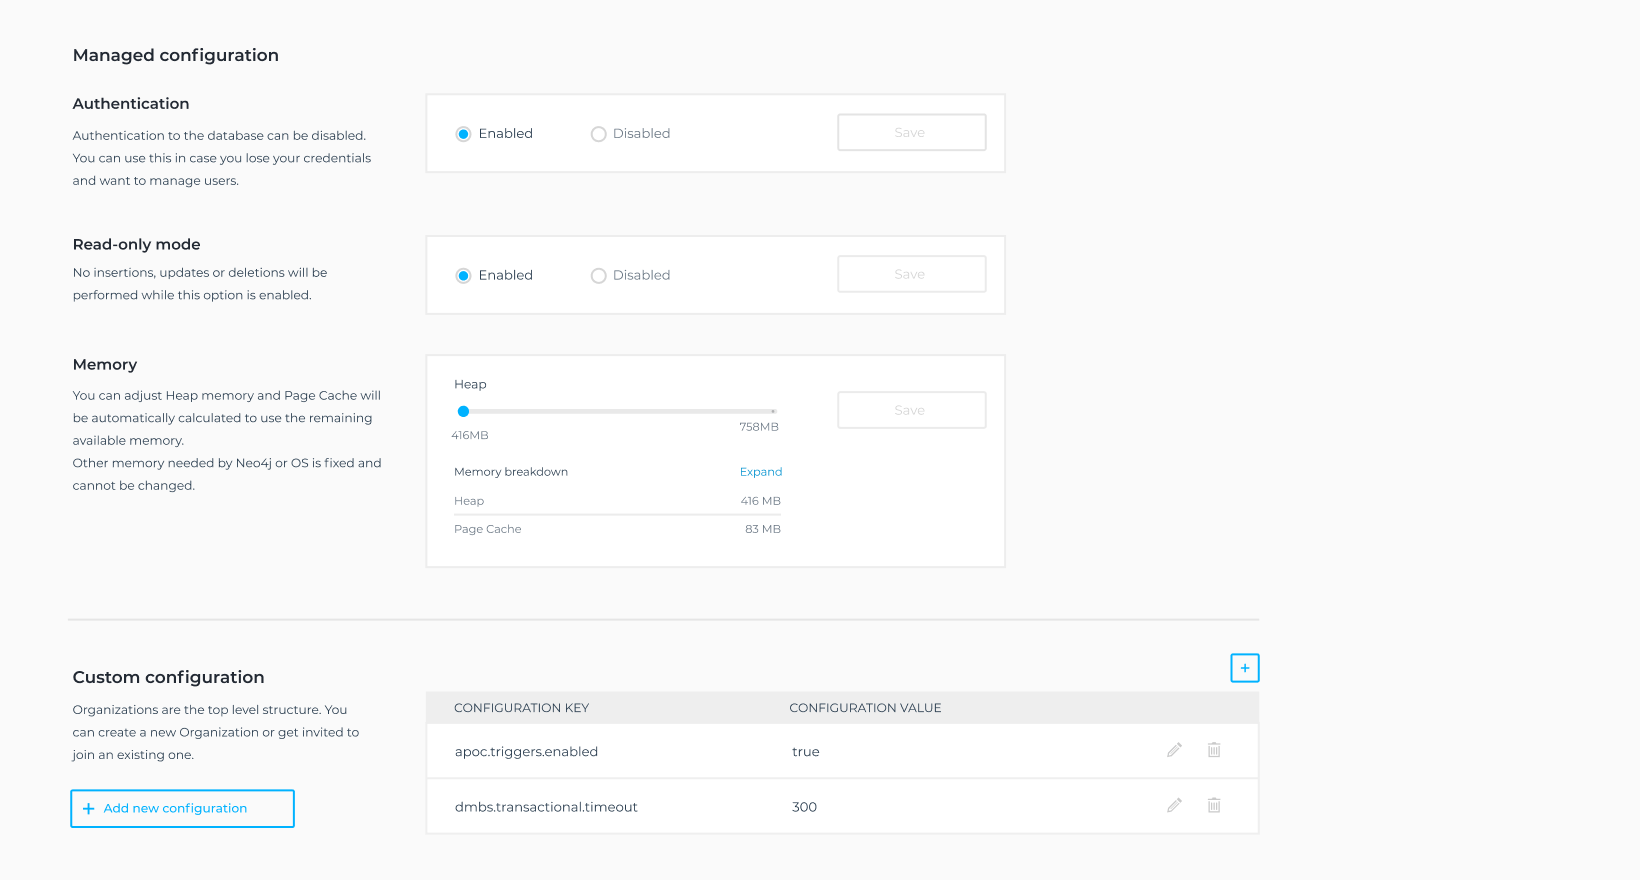
Task: Click the value 300 in the table
Action: tap(804, 807)
